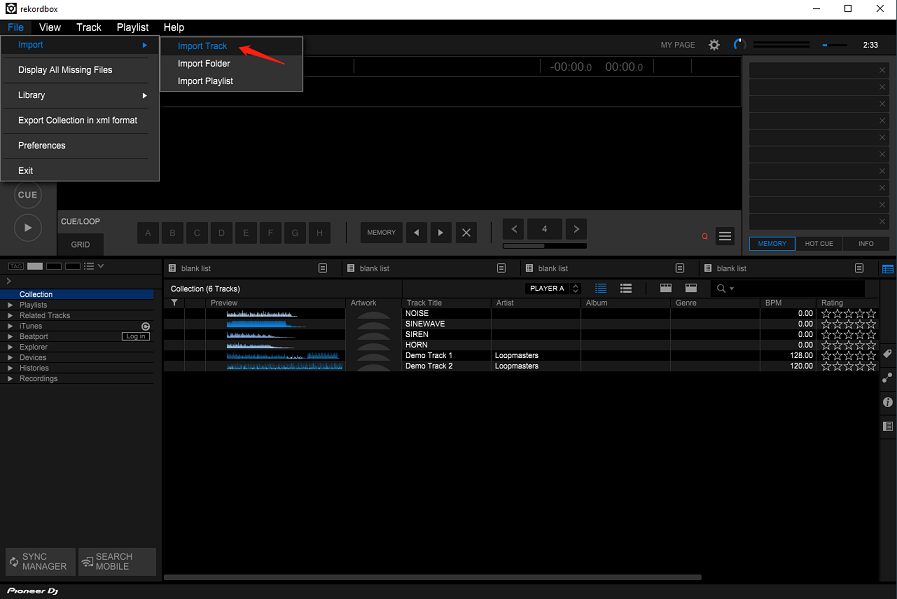Select the second artwork view icon beside search

point(691,288)
